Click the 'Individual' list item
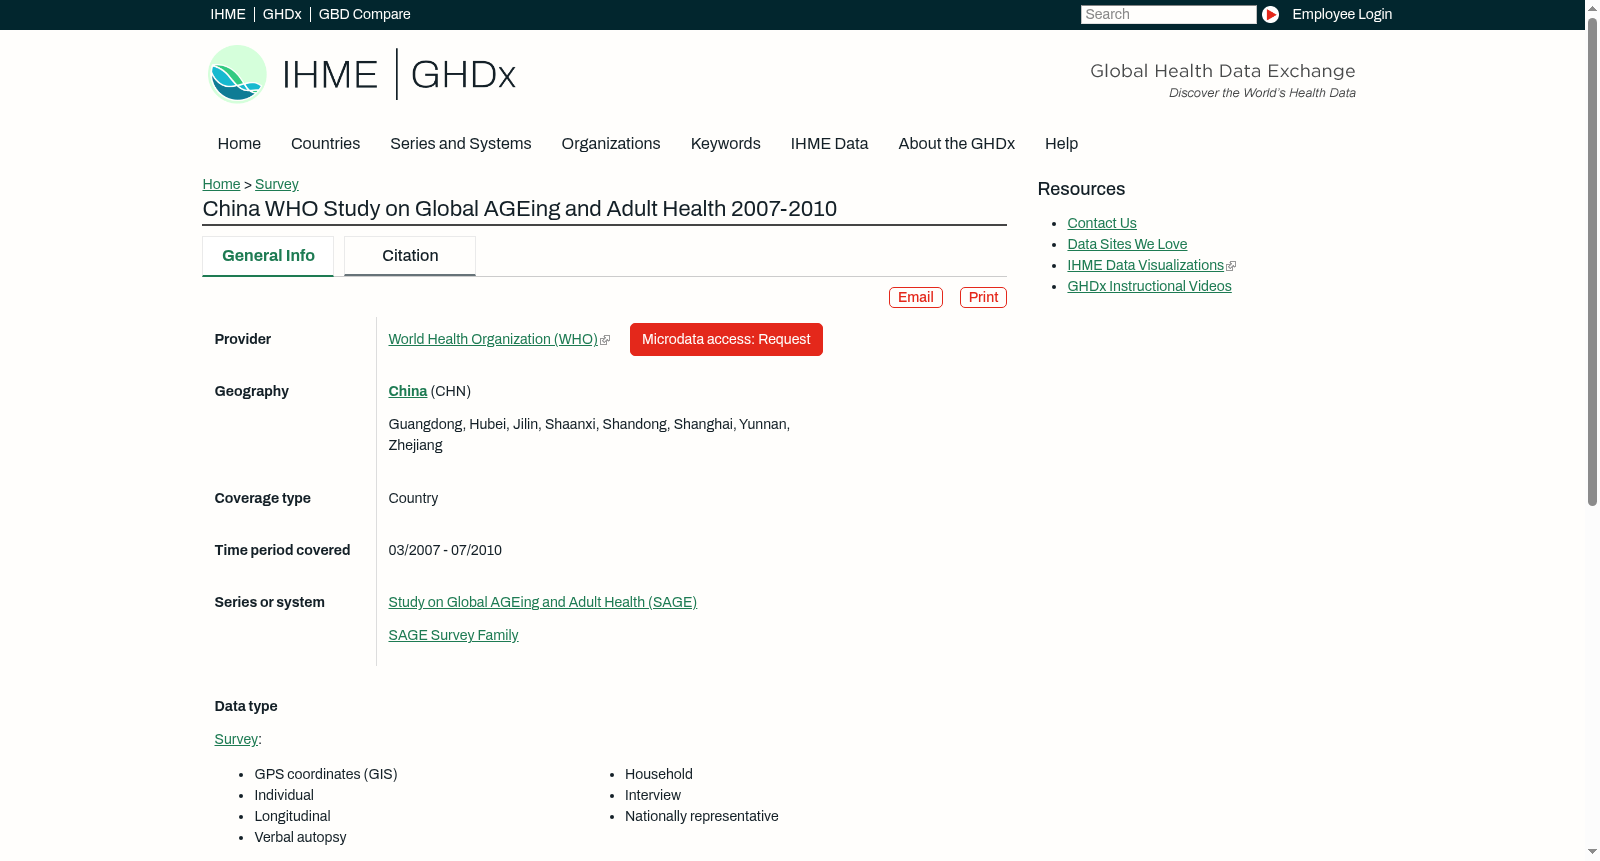The width and height of the screenshot is (1600, 861). coord(284,795)
